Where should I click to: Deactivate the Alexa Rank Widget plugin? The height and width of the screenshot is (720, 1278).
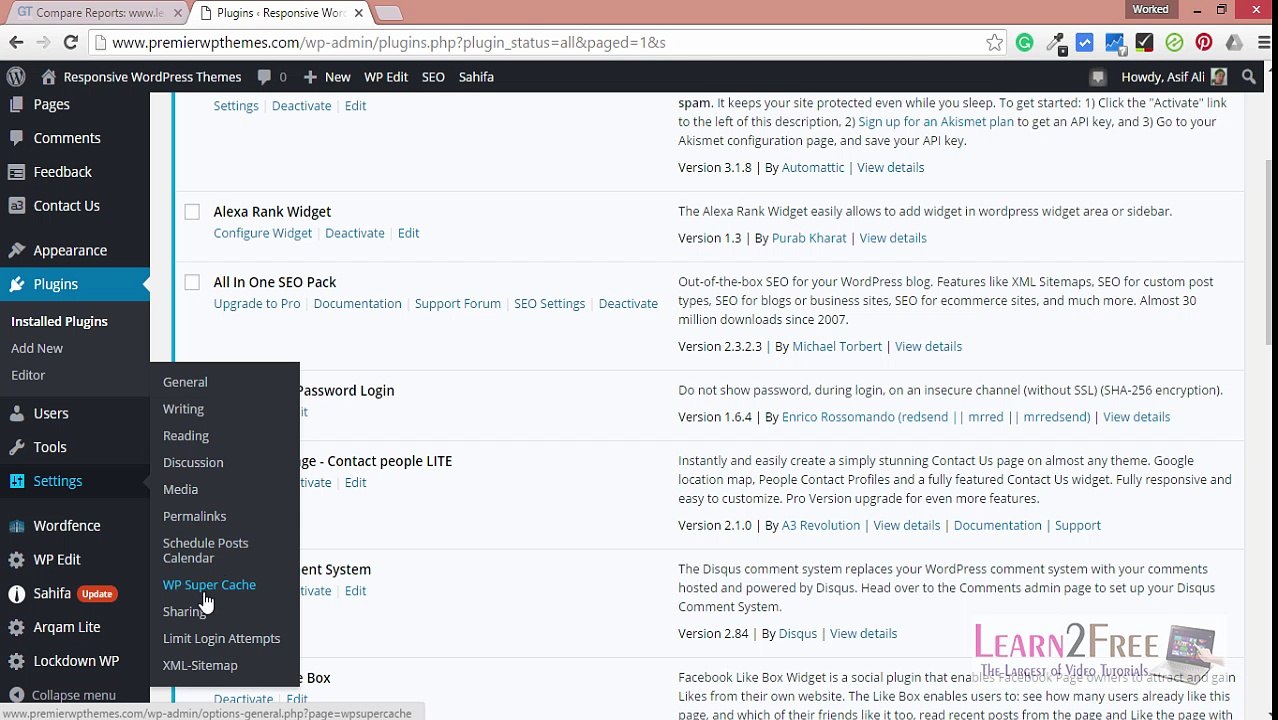tap(355, 233)
